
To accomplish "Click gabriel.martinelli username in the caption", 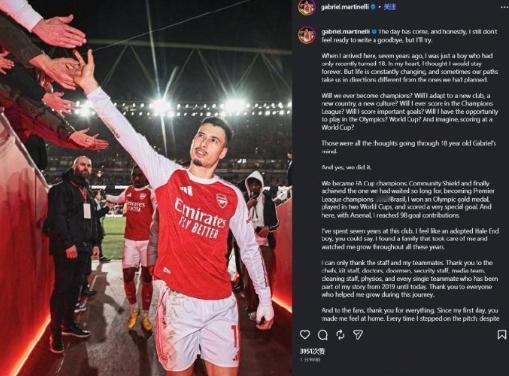I will pos(346,32).
